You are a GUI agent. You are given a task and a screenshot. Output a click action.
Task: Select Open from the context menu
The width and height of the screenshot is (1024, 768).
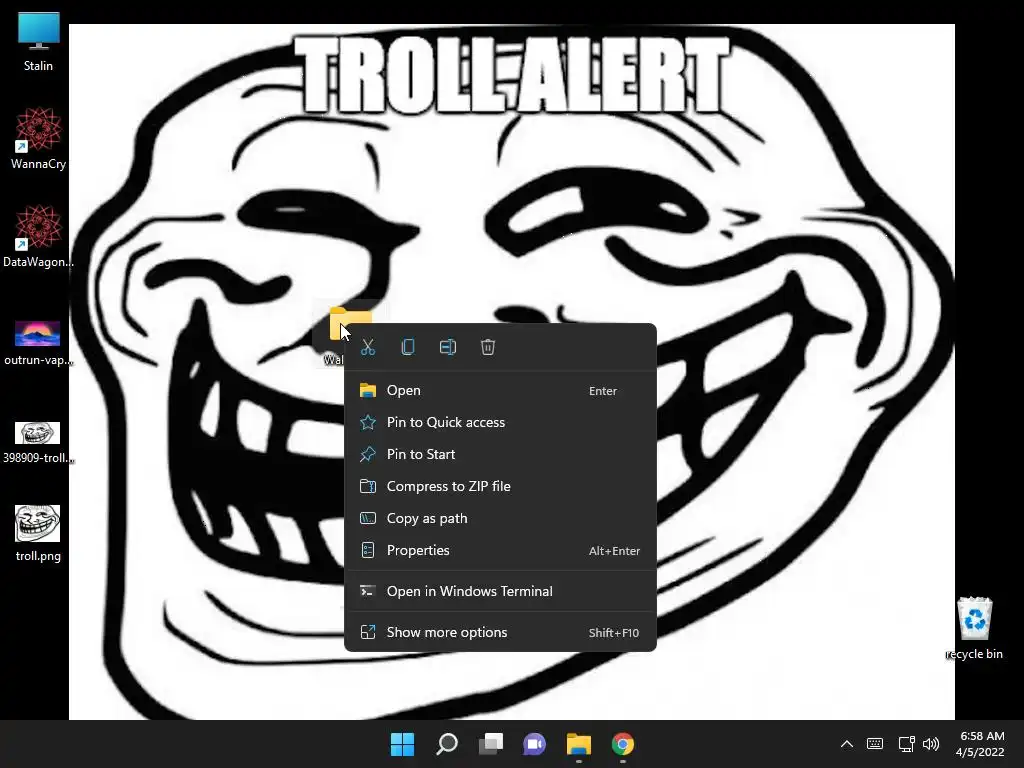[x=500, y=391]
